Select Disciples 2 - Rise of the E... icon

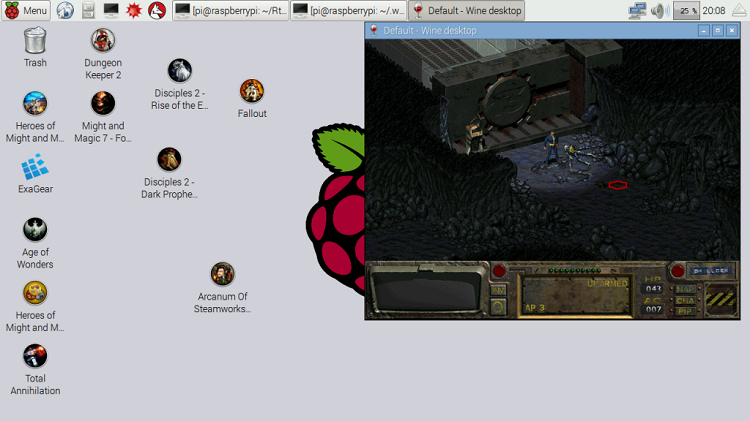point(179,84)
